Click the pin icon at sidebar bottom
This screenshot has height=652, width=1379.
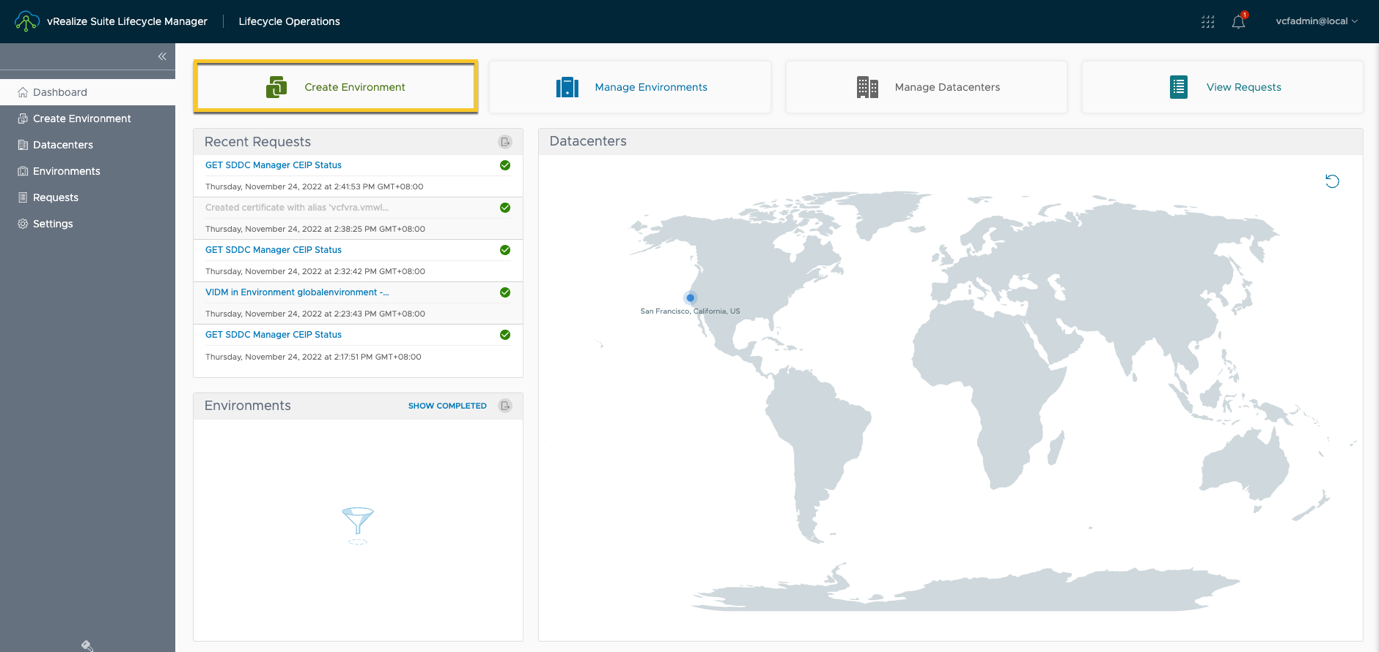point(87,646)
